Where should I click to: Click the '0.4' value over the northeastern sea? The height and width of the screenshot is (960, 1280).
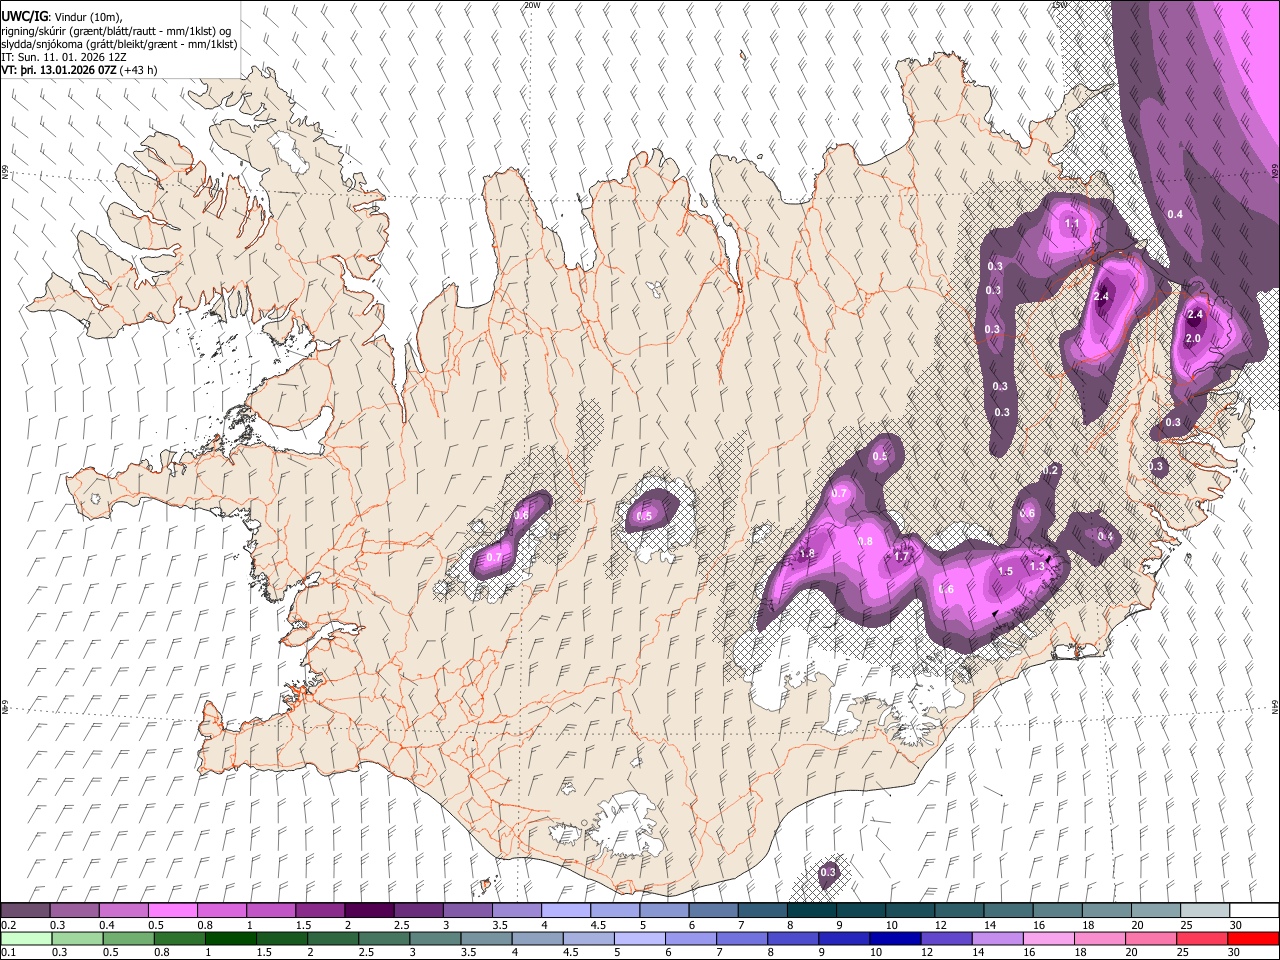click(1175, 215)
